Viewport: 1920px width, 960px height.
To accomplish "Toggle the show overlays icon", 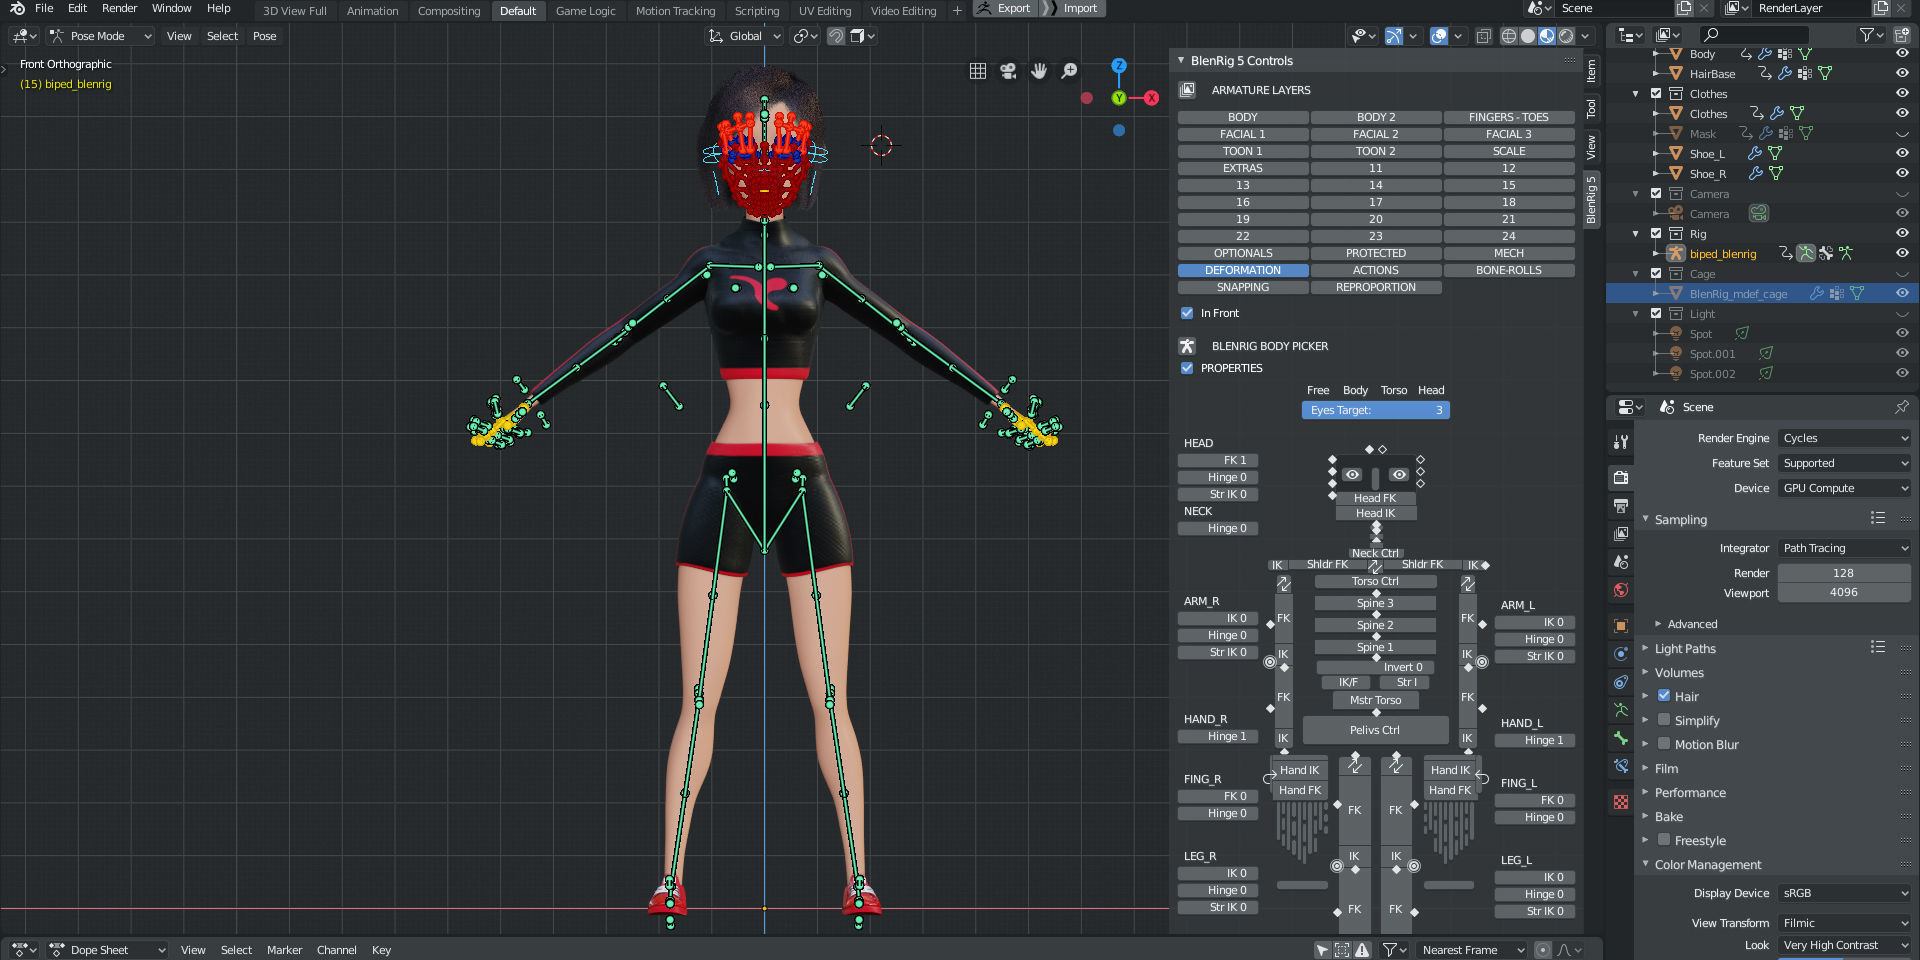I will (x=1439, y=36).
